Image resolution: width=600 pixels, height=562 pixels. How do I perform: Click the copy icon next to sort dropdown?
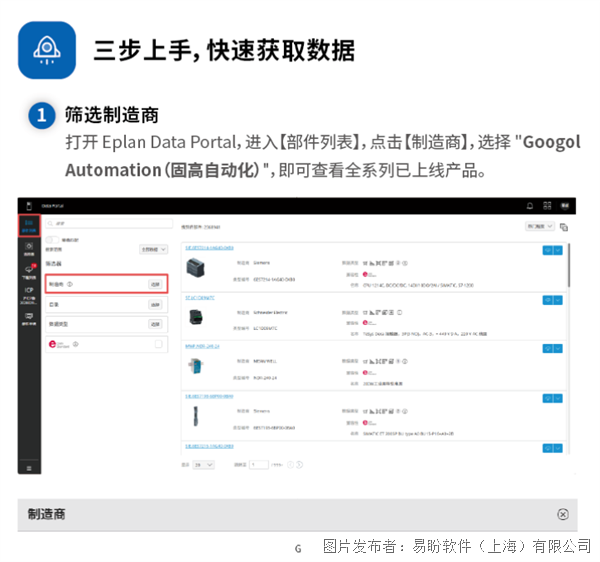tap(564, 227)
